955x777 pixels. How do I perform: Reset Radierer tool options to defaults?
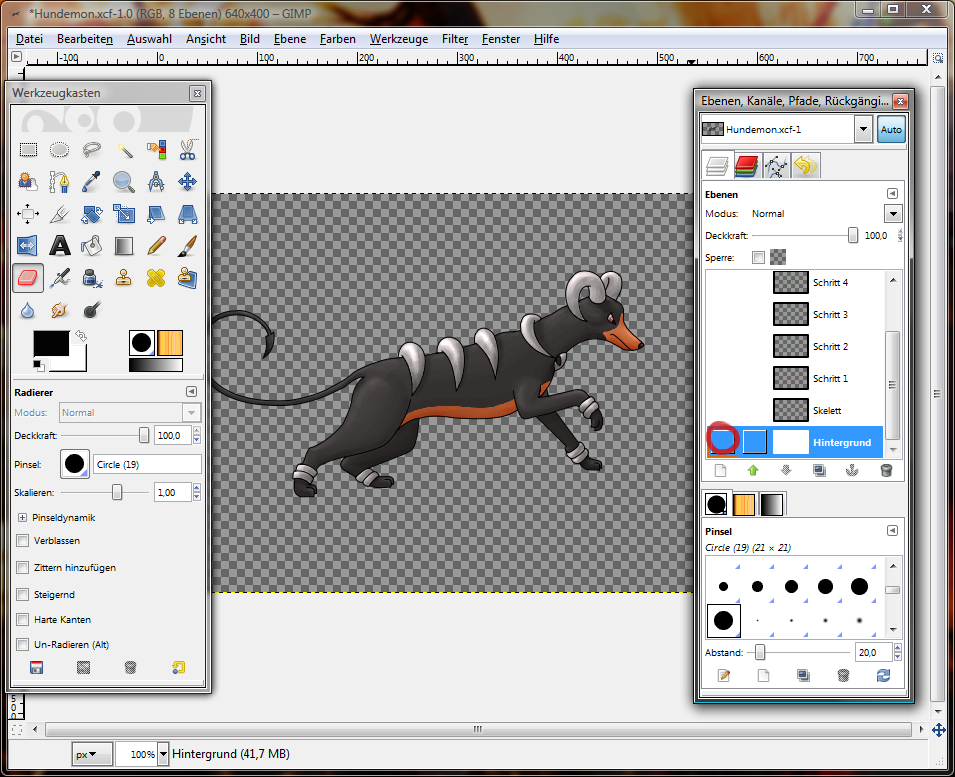click(x=178, y=667)
